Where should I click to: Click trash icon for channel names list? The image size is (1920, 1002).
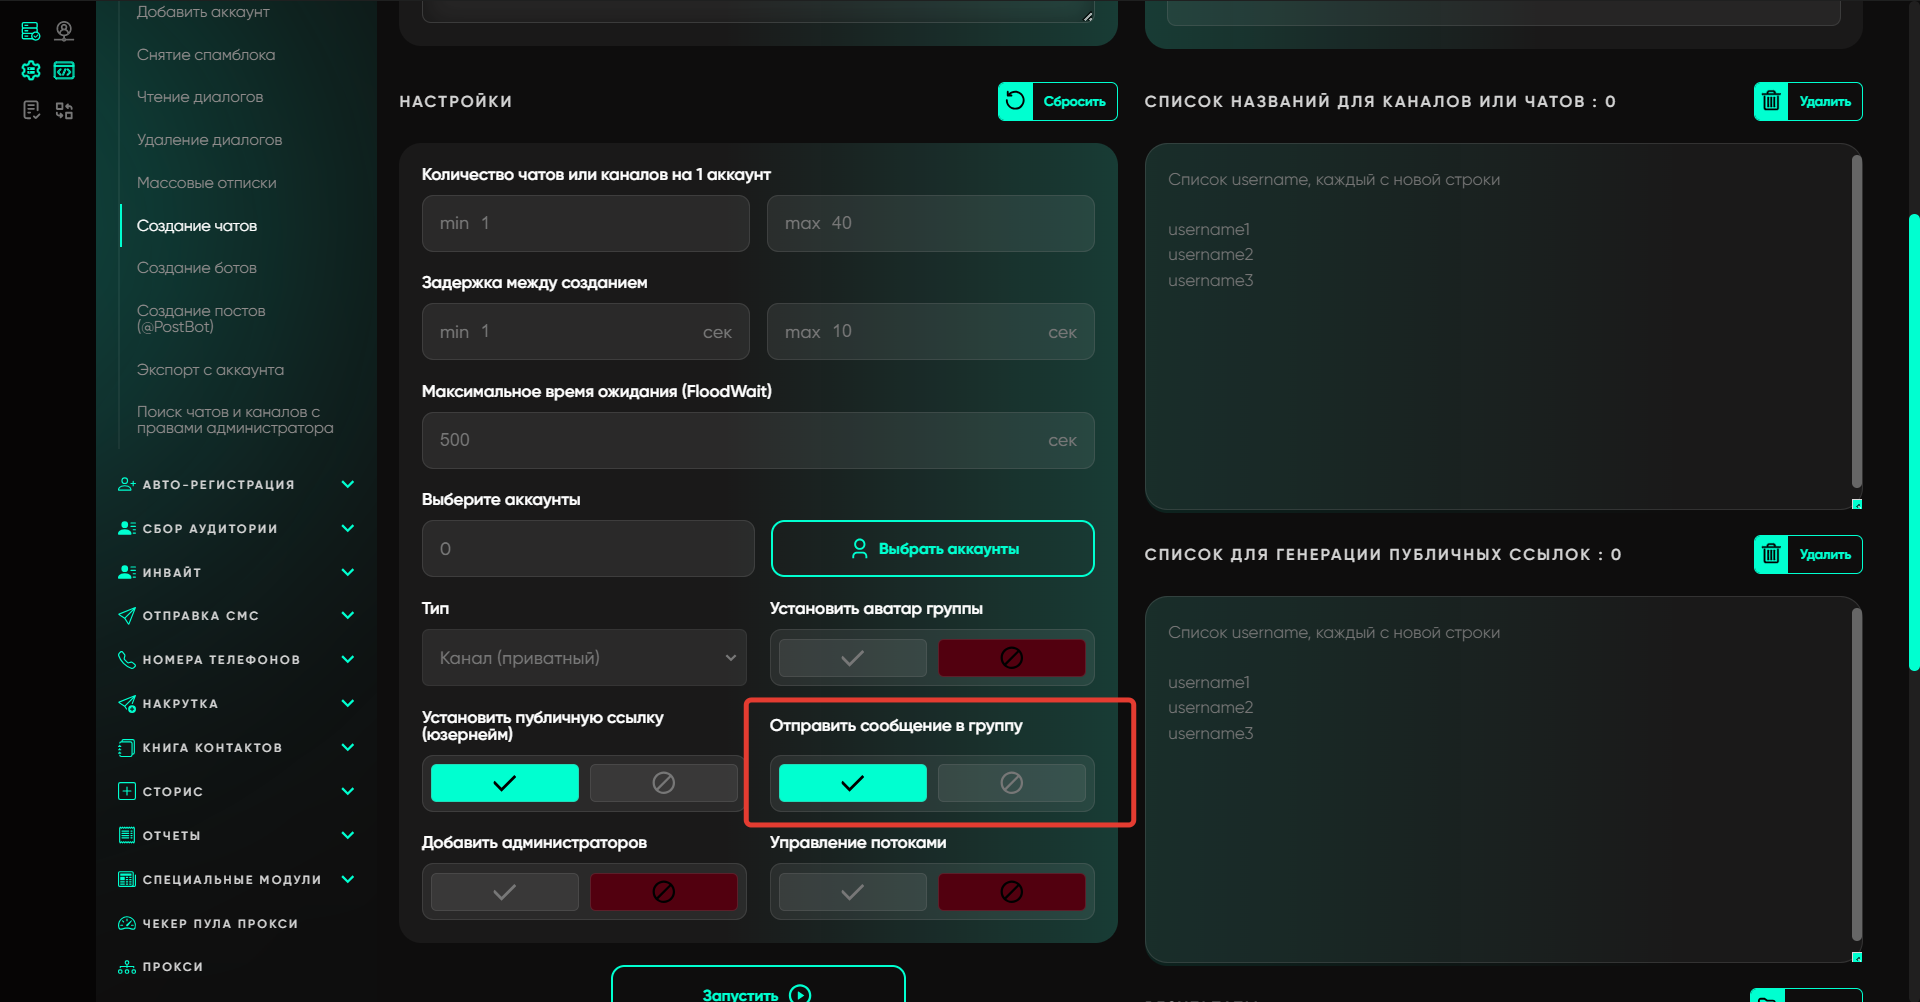point(1771,101)
